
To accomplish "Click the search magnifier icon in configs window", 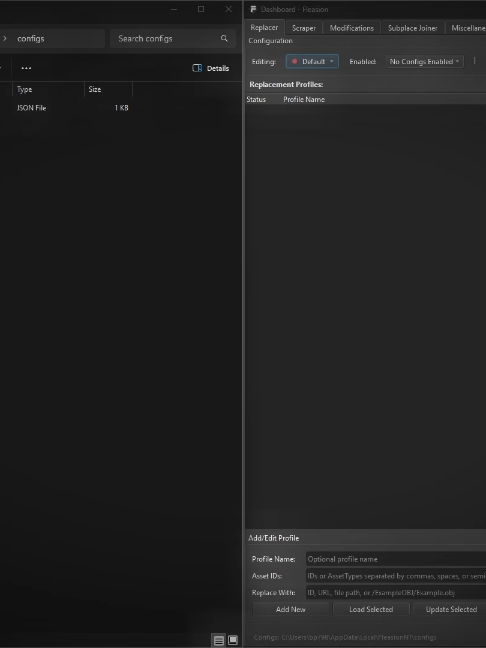I will click(224, 38).
